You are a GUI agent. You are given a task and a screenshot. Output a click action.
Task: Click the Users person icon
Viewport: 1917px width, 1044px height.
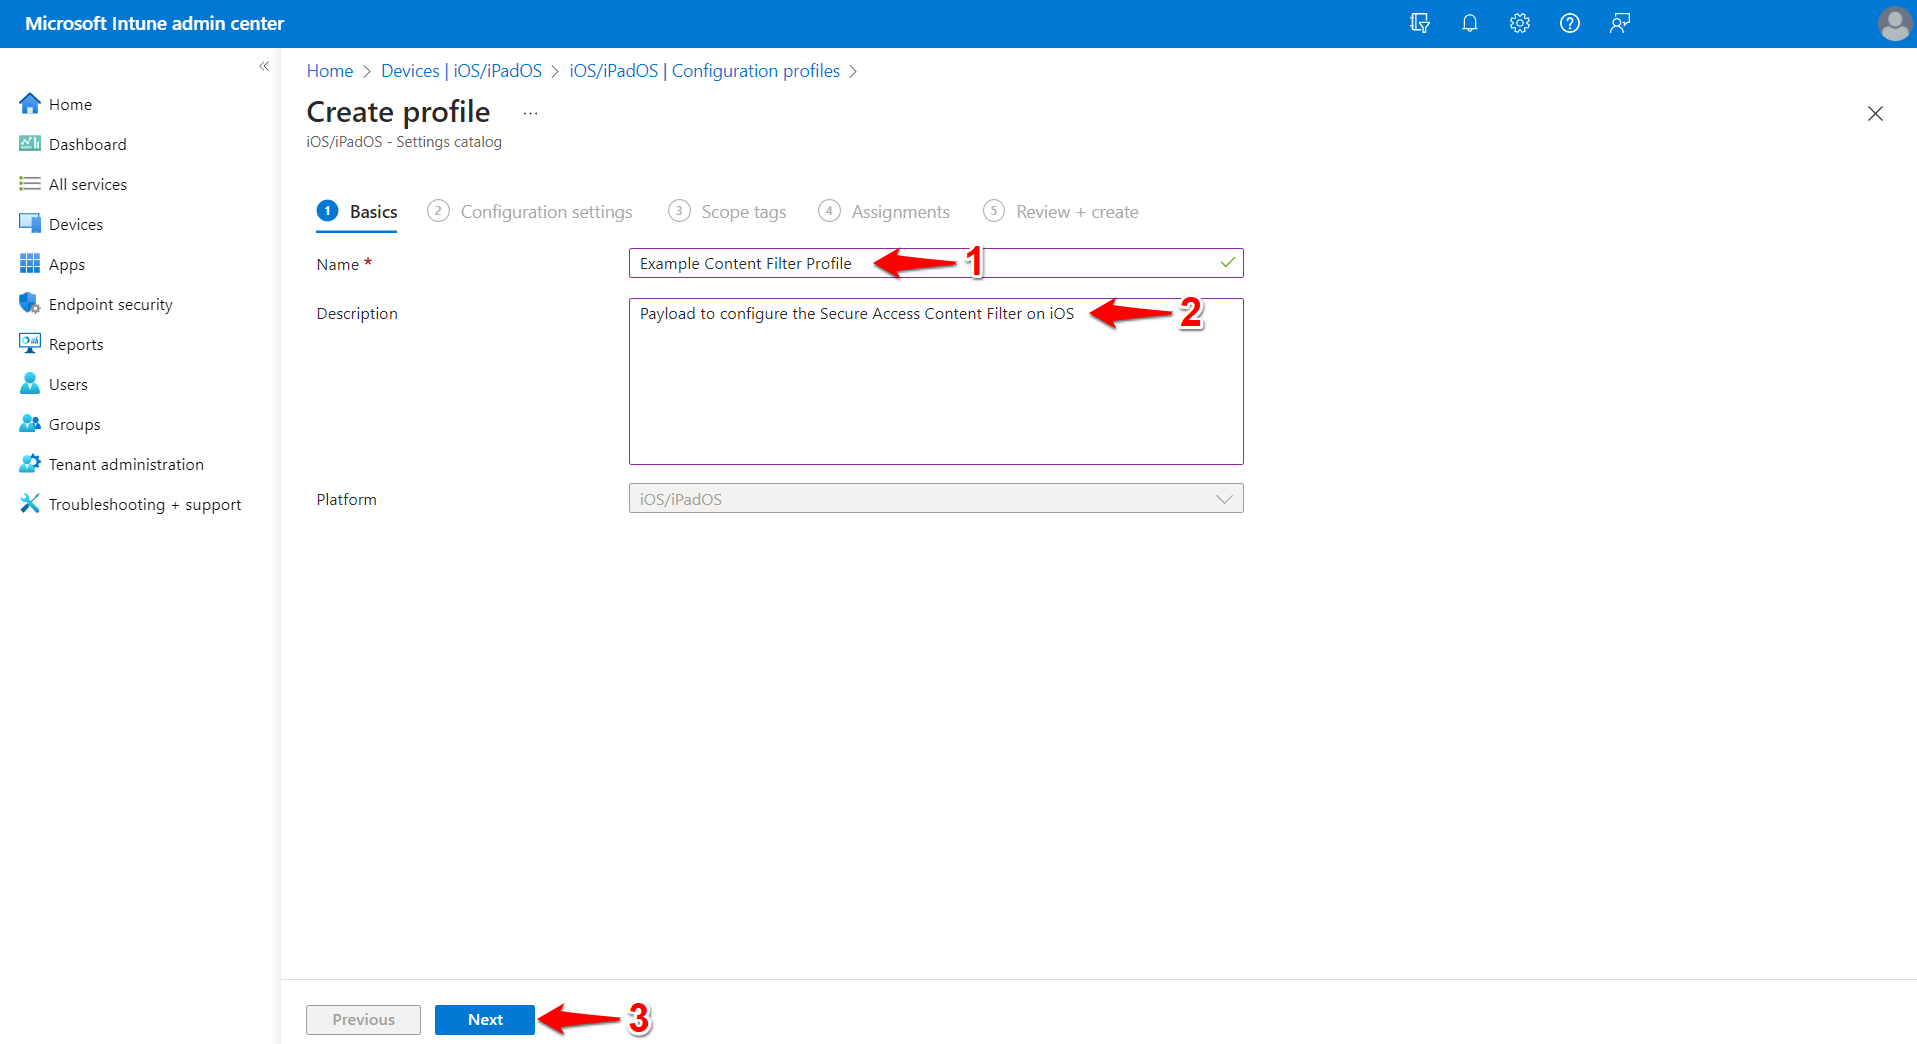30,383
